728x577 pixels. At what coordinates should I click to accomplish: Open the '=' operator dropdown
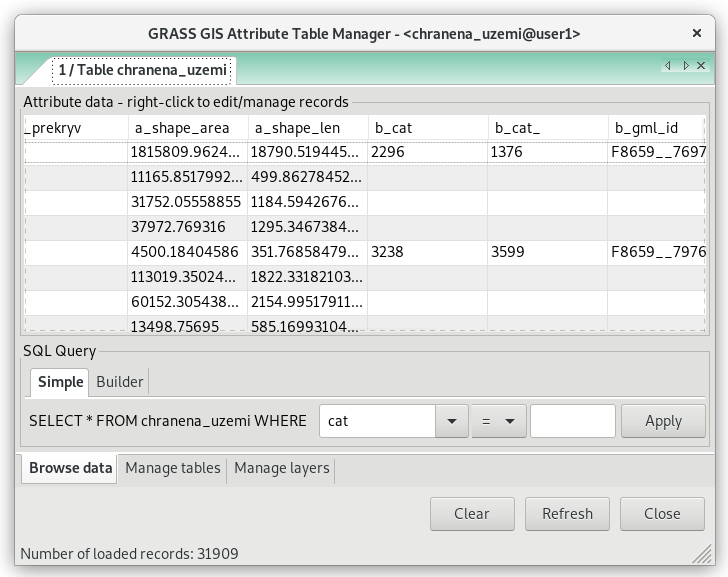499,421
